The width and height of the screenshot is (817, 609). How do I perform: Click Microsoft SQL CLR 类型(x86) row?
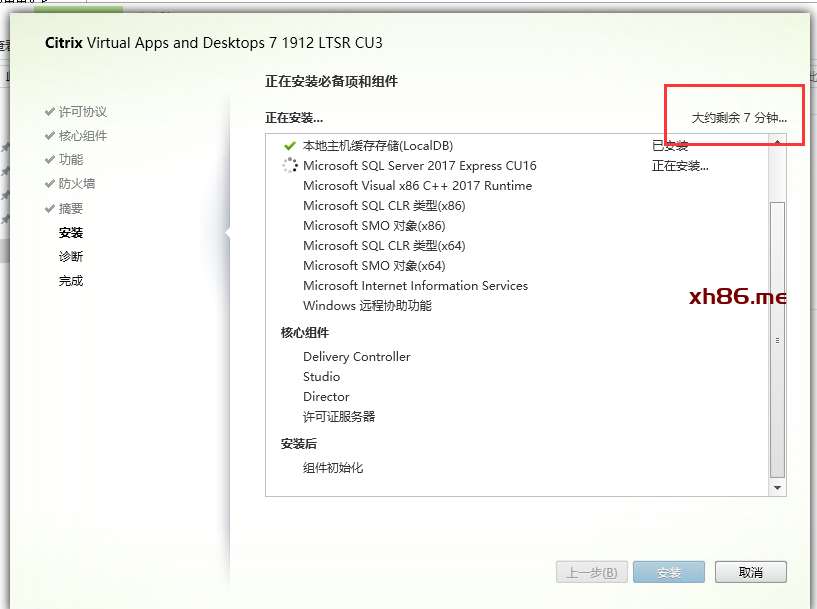384,206
